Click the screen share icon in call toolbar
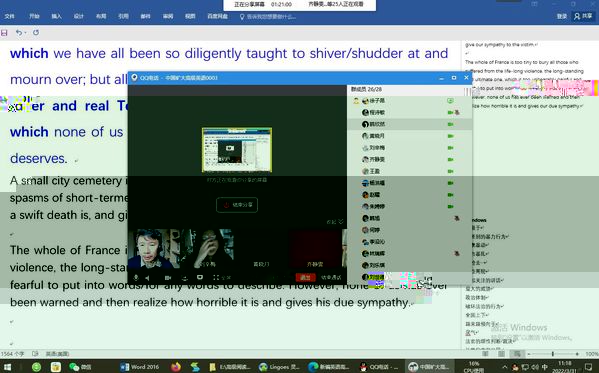 (x=200, y=277)
